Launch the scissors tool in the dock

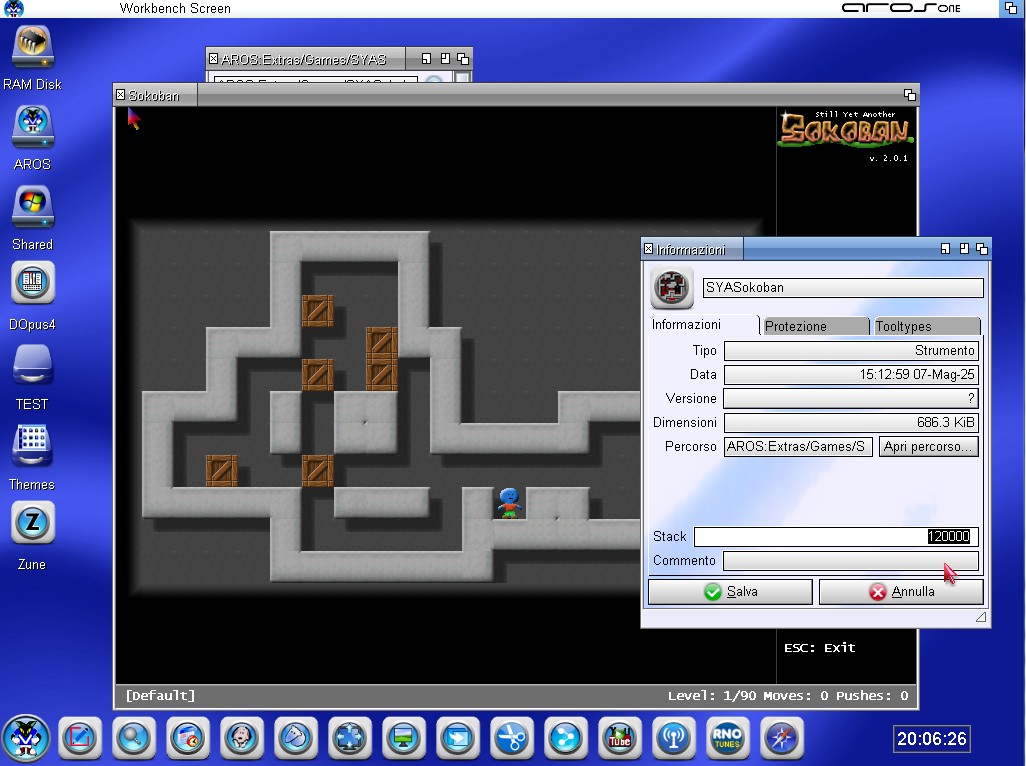coord(511,738)
